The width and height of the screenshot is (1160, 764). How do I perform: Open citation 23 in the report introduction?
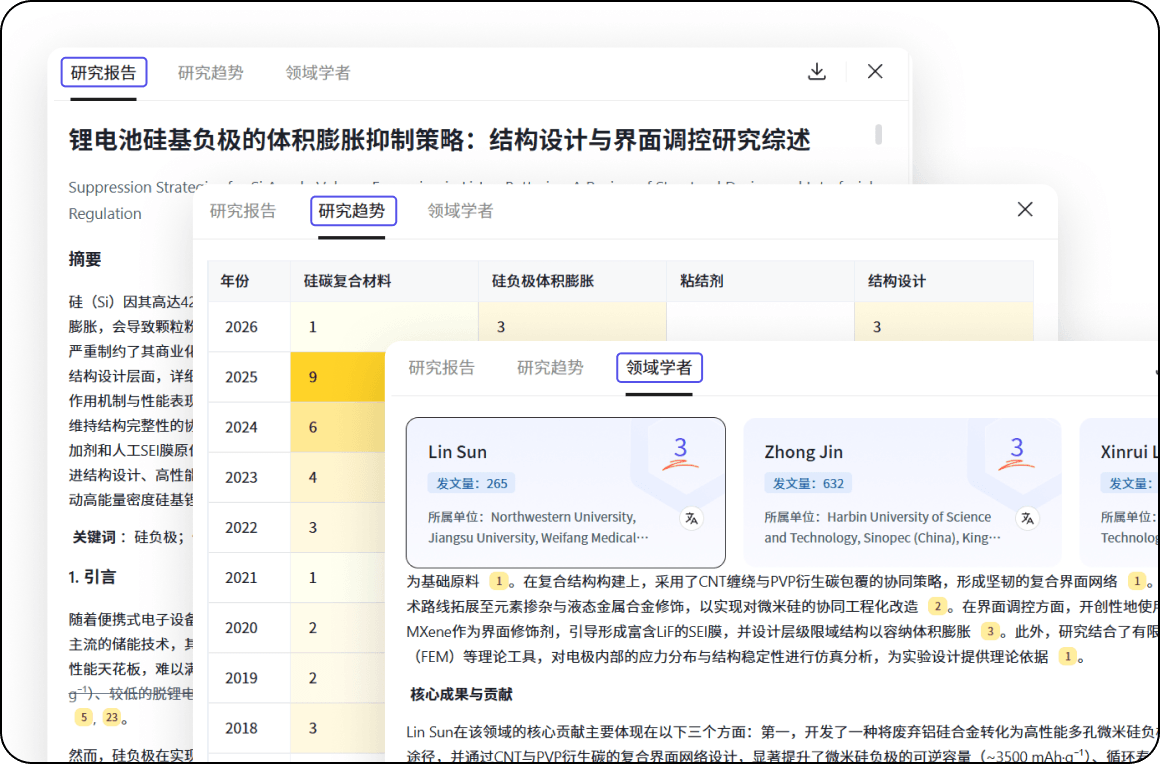[112, 717]
